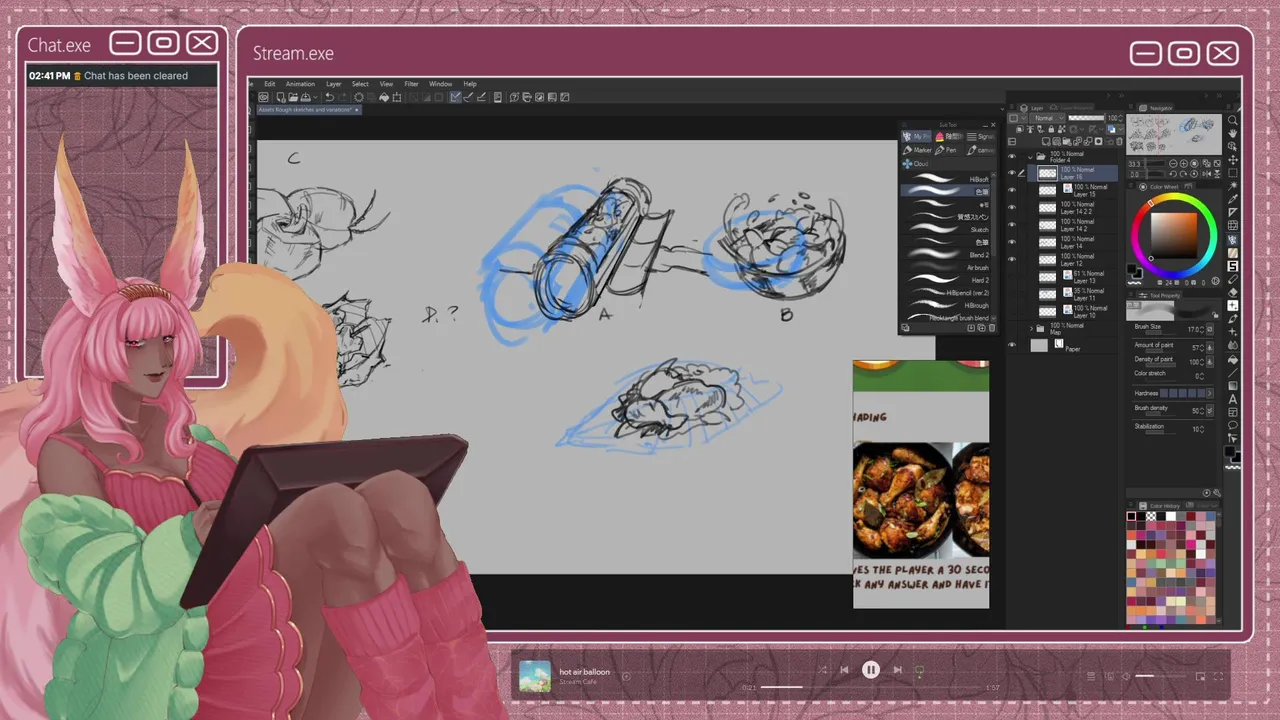This screenshot has height=720, width=1280.
Task: Click the Open file folder icon
Action: click(293, 97)
